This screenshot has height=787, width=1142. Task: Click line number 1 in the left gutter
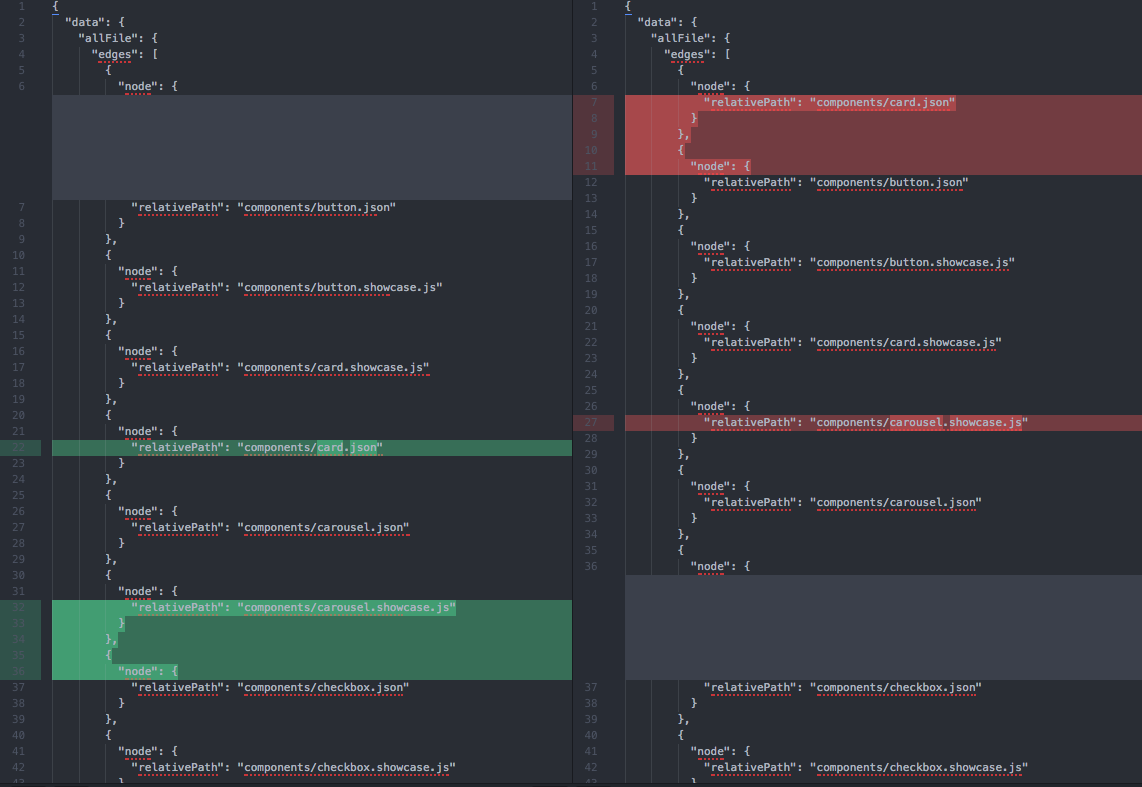point(22,6)
